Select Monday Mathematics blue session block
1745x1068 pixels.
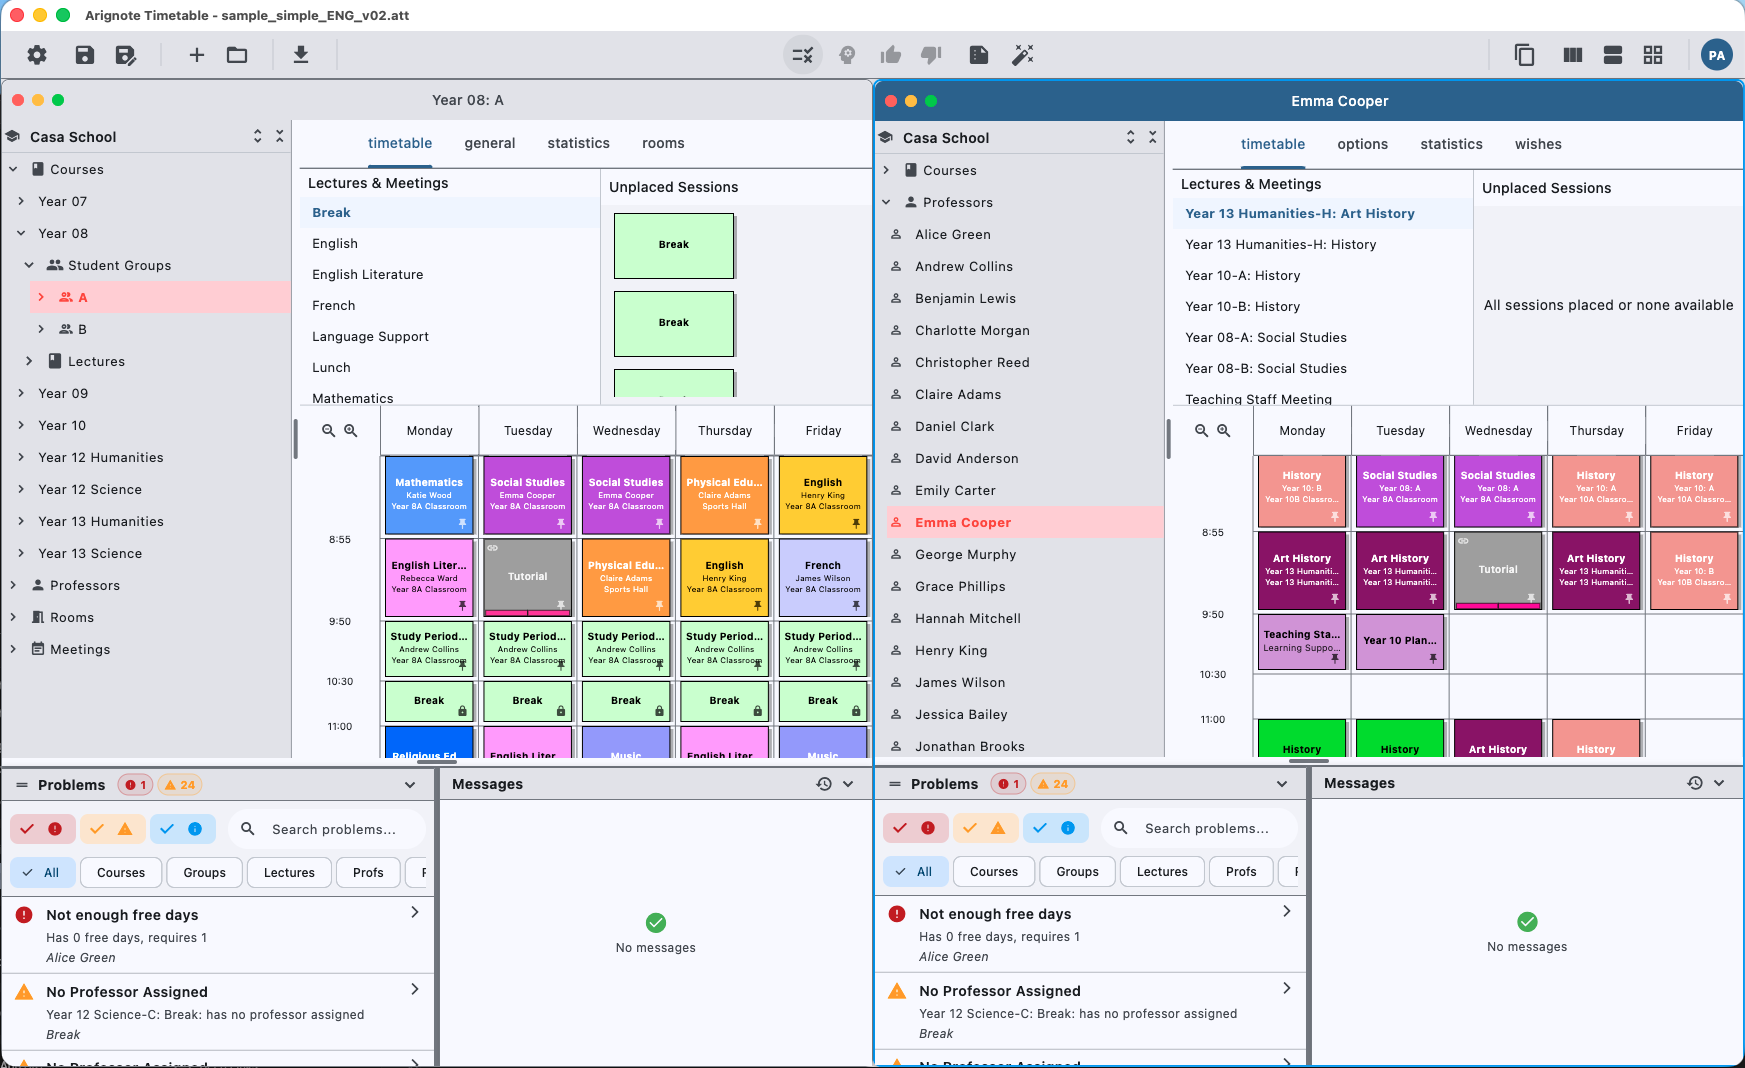(x=429, y=495)
